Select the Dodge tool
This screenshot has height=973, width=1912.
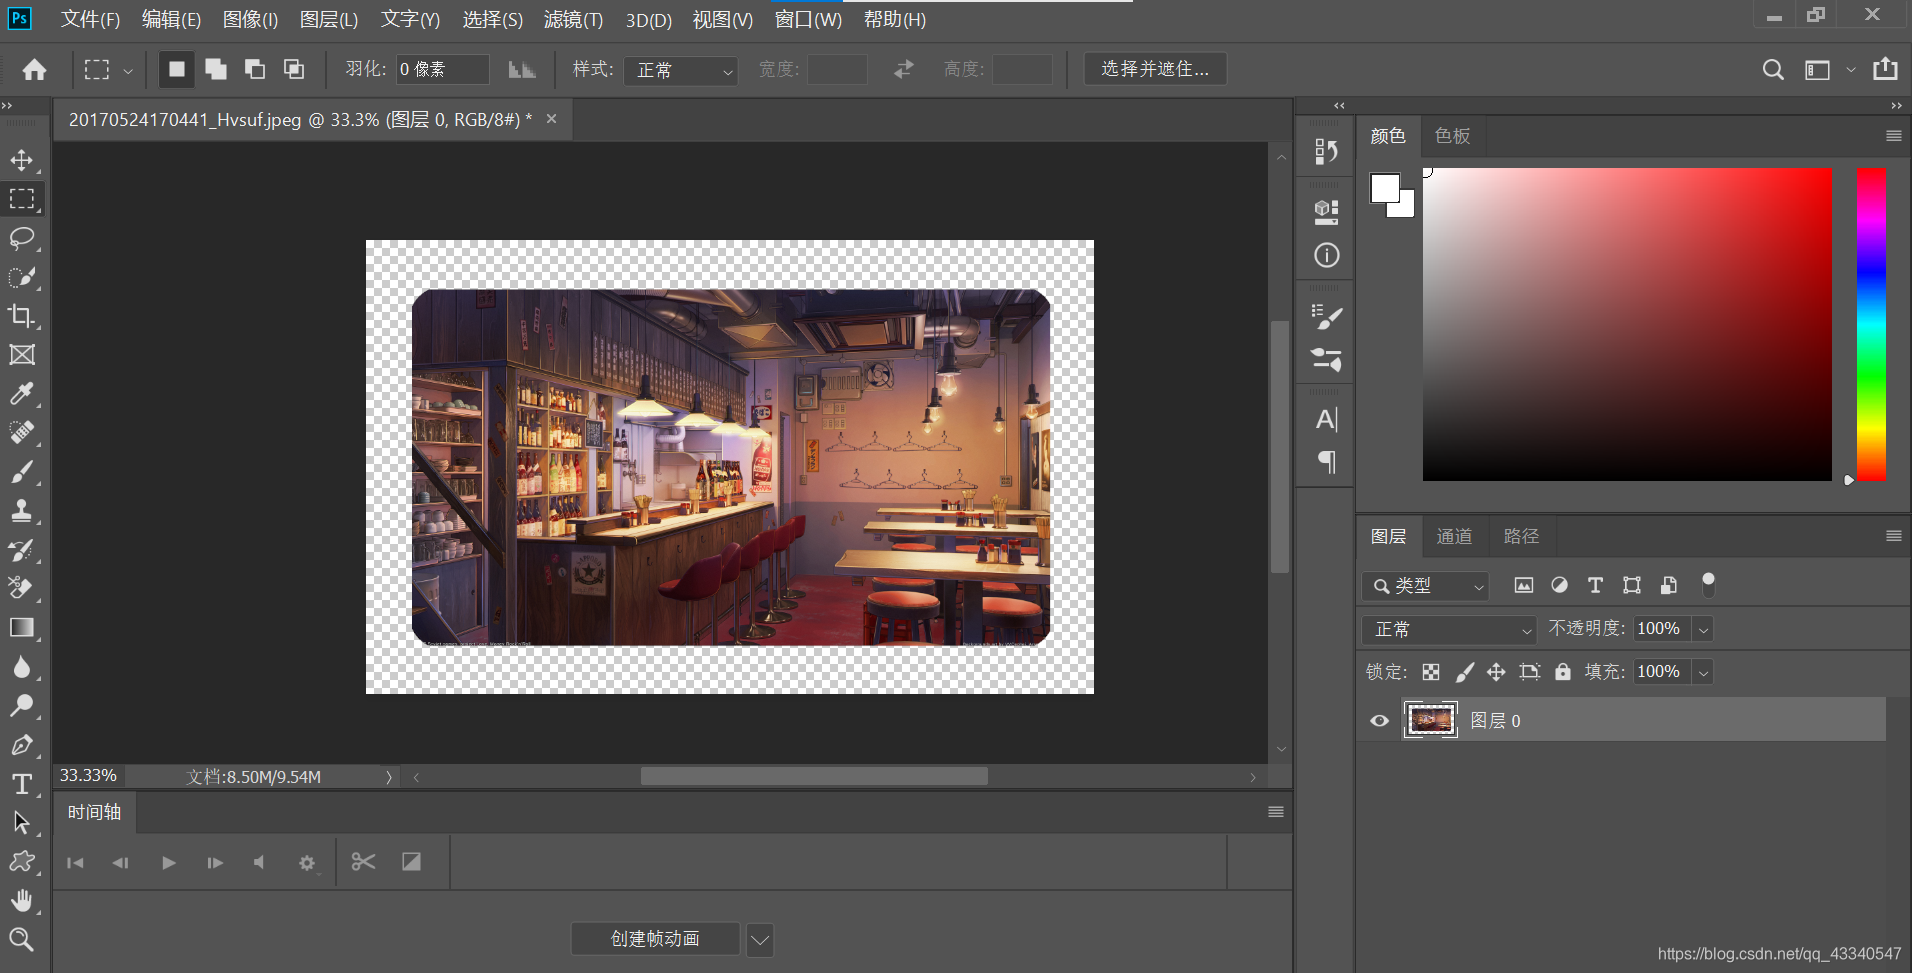22,706
